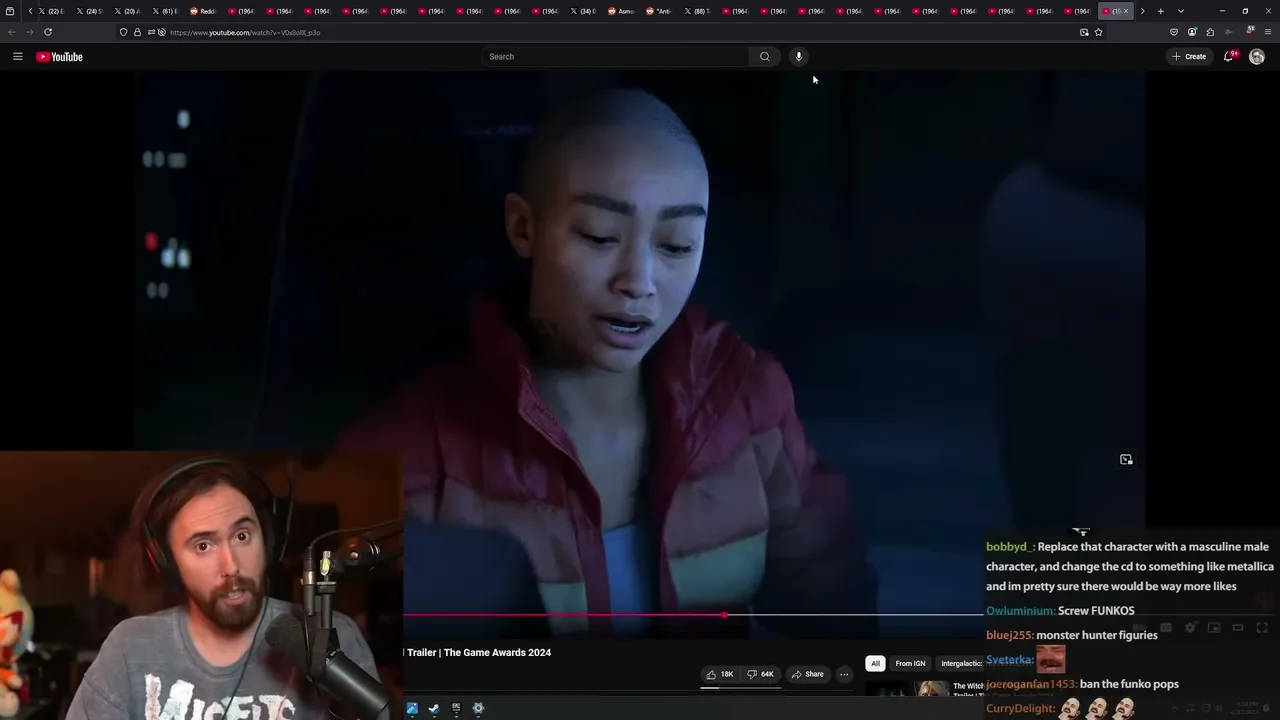
Task: Bookmark this page with the star
Action: pyautogui.click(x=1098, y=32)
